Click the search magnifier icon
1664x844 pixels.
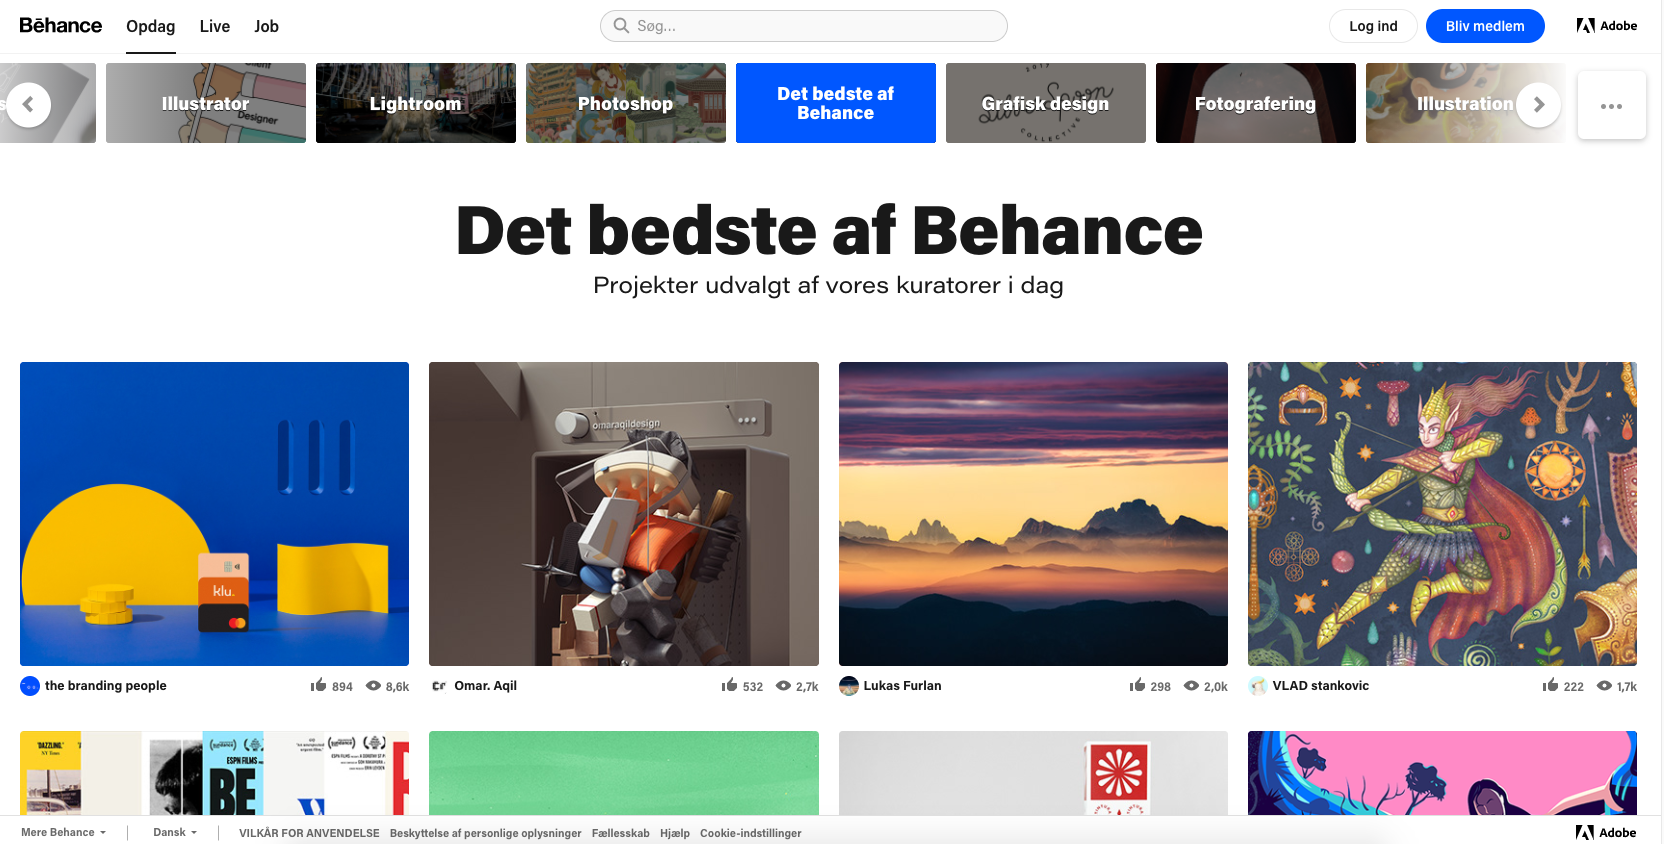(621, 26)
